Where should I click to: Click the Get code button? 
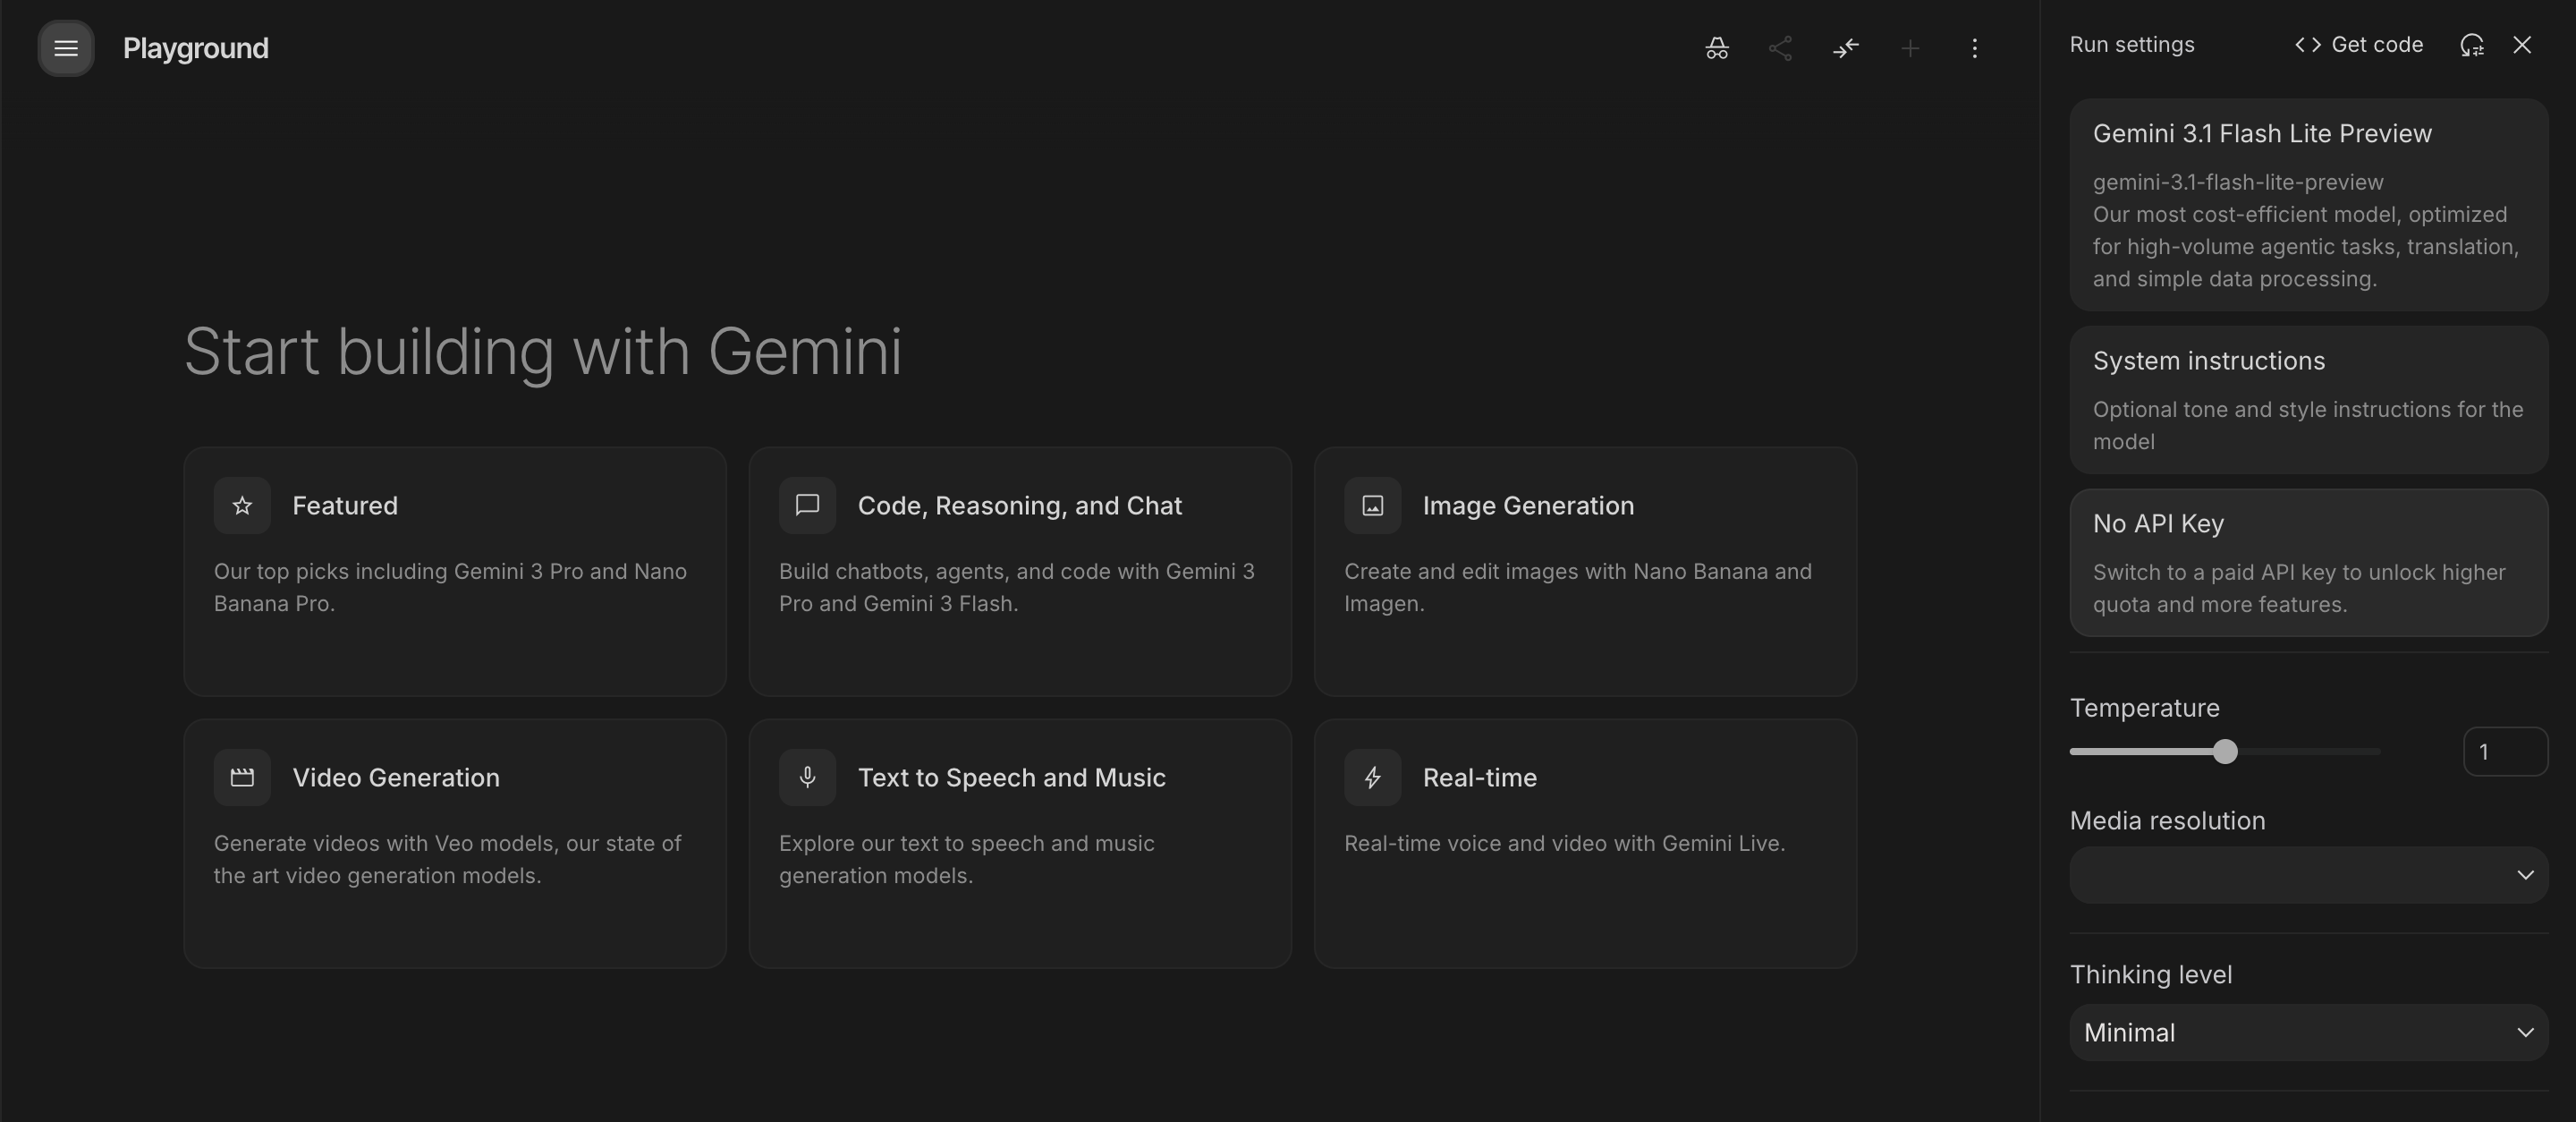point(2358,45)
